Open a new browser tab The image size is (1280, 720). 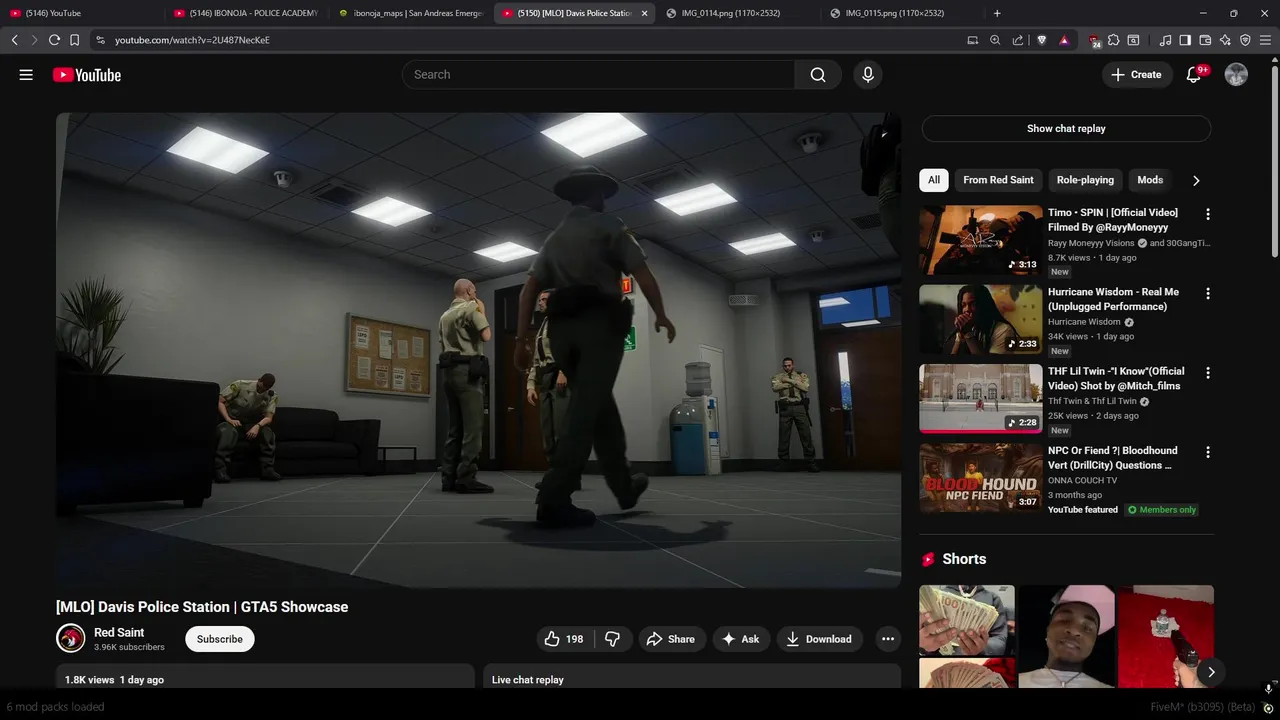pos(997,13)
